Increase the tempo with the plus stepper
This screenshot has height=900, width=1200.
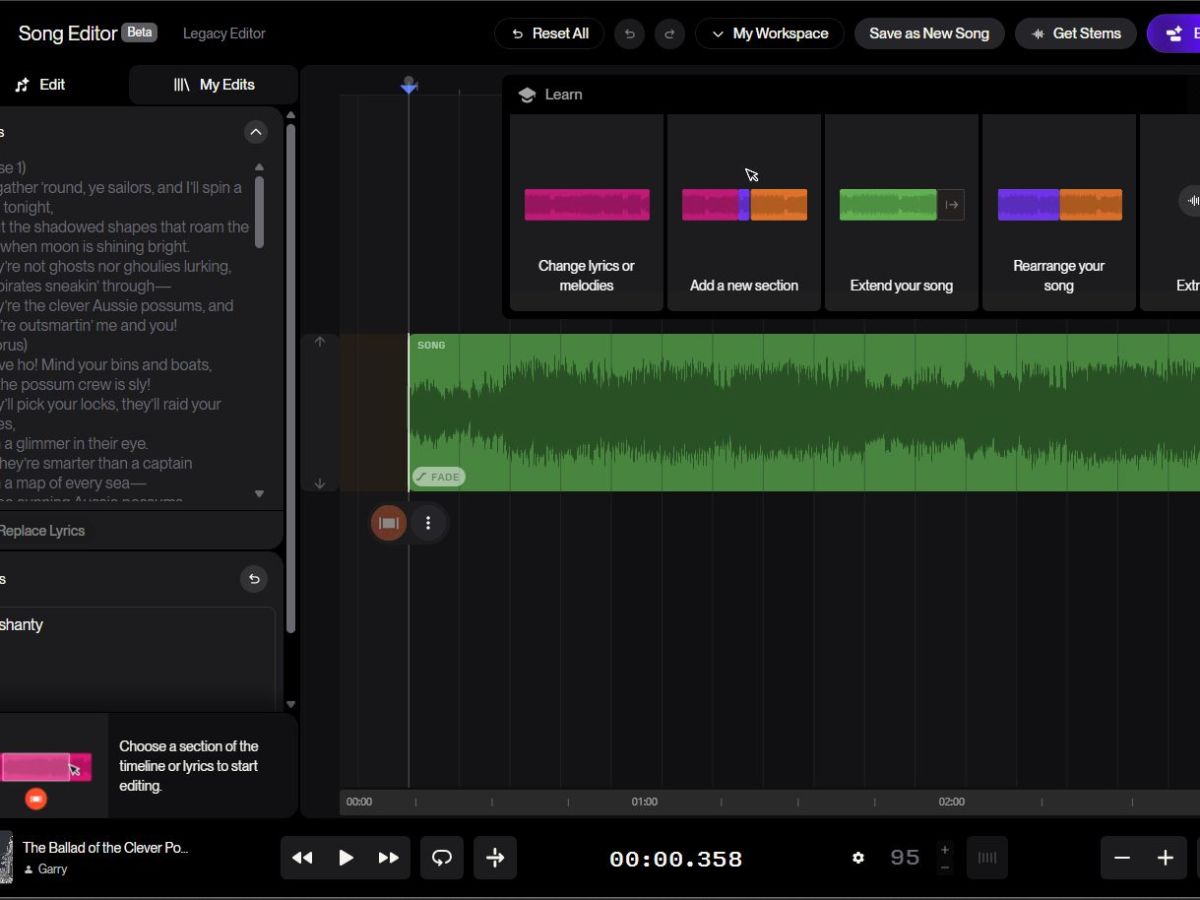[944, 849]
